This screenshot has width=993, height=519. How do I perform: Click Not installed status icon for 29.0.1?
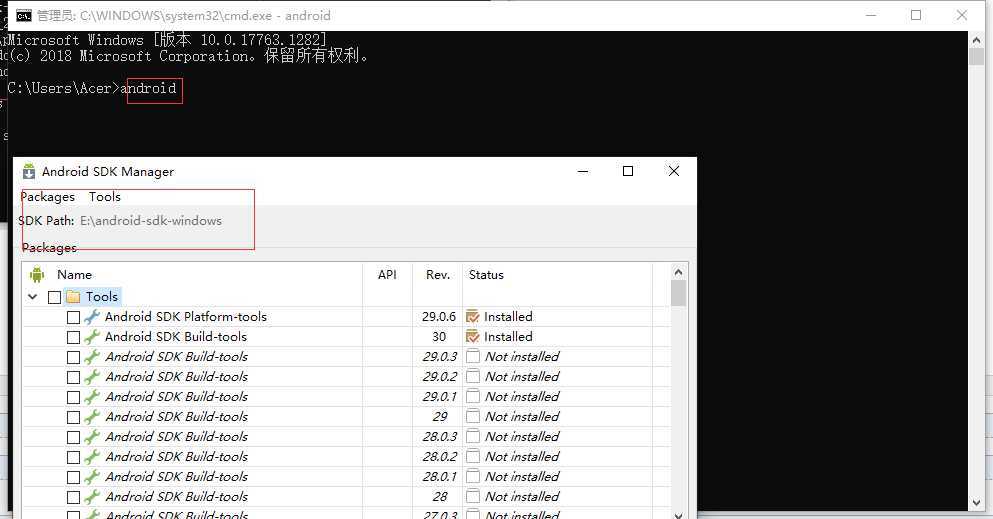(472, 397)
